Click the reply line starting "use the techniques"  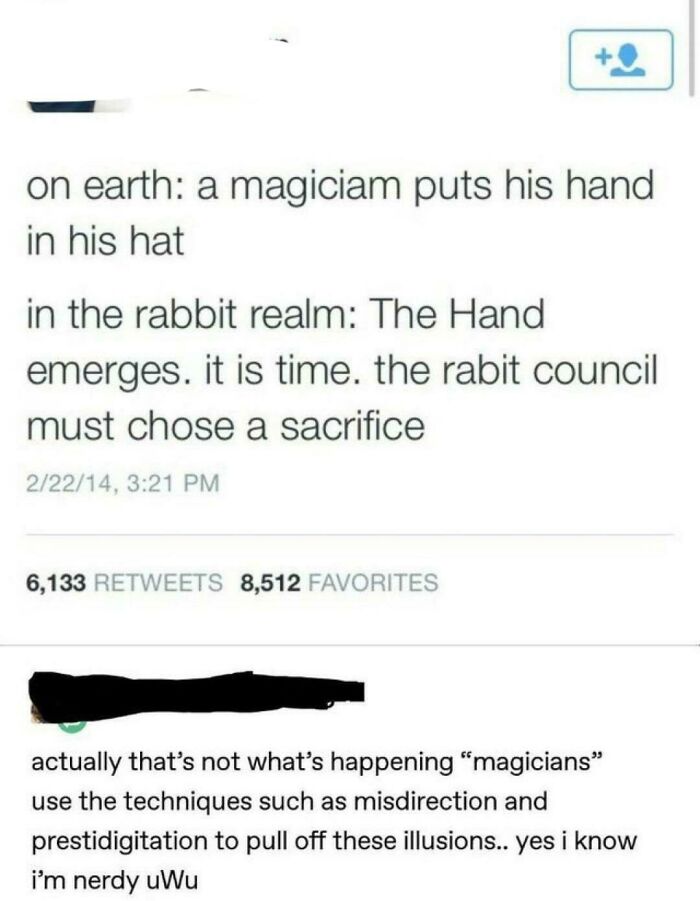289,800
